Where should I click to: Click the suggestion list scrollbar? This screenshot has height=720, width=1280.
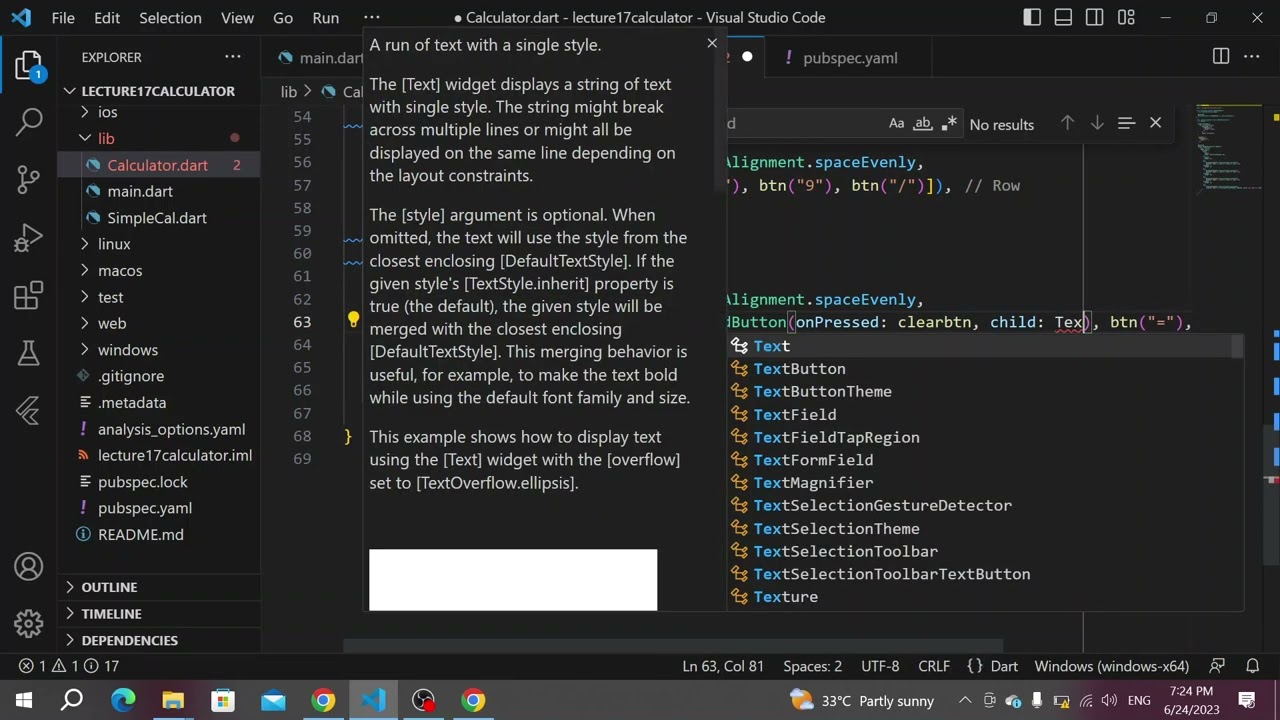tap(1238, 346)
